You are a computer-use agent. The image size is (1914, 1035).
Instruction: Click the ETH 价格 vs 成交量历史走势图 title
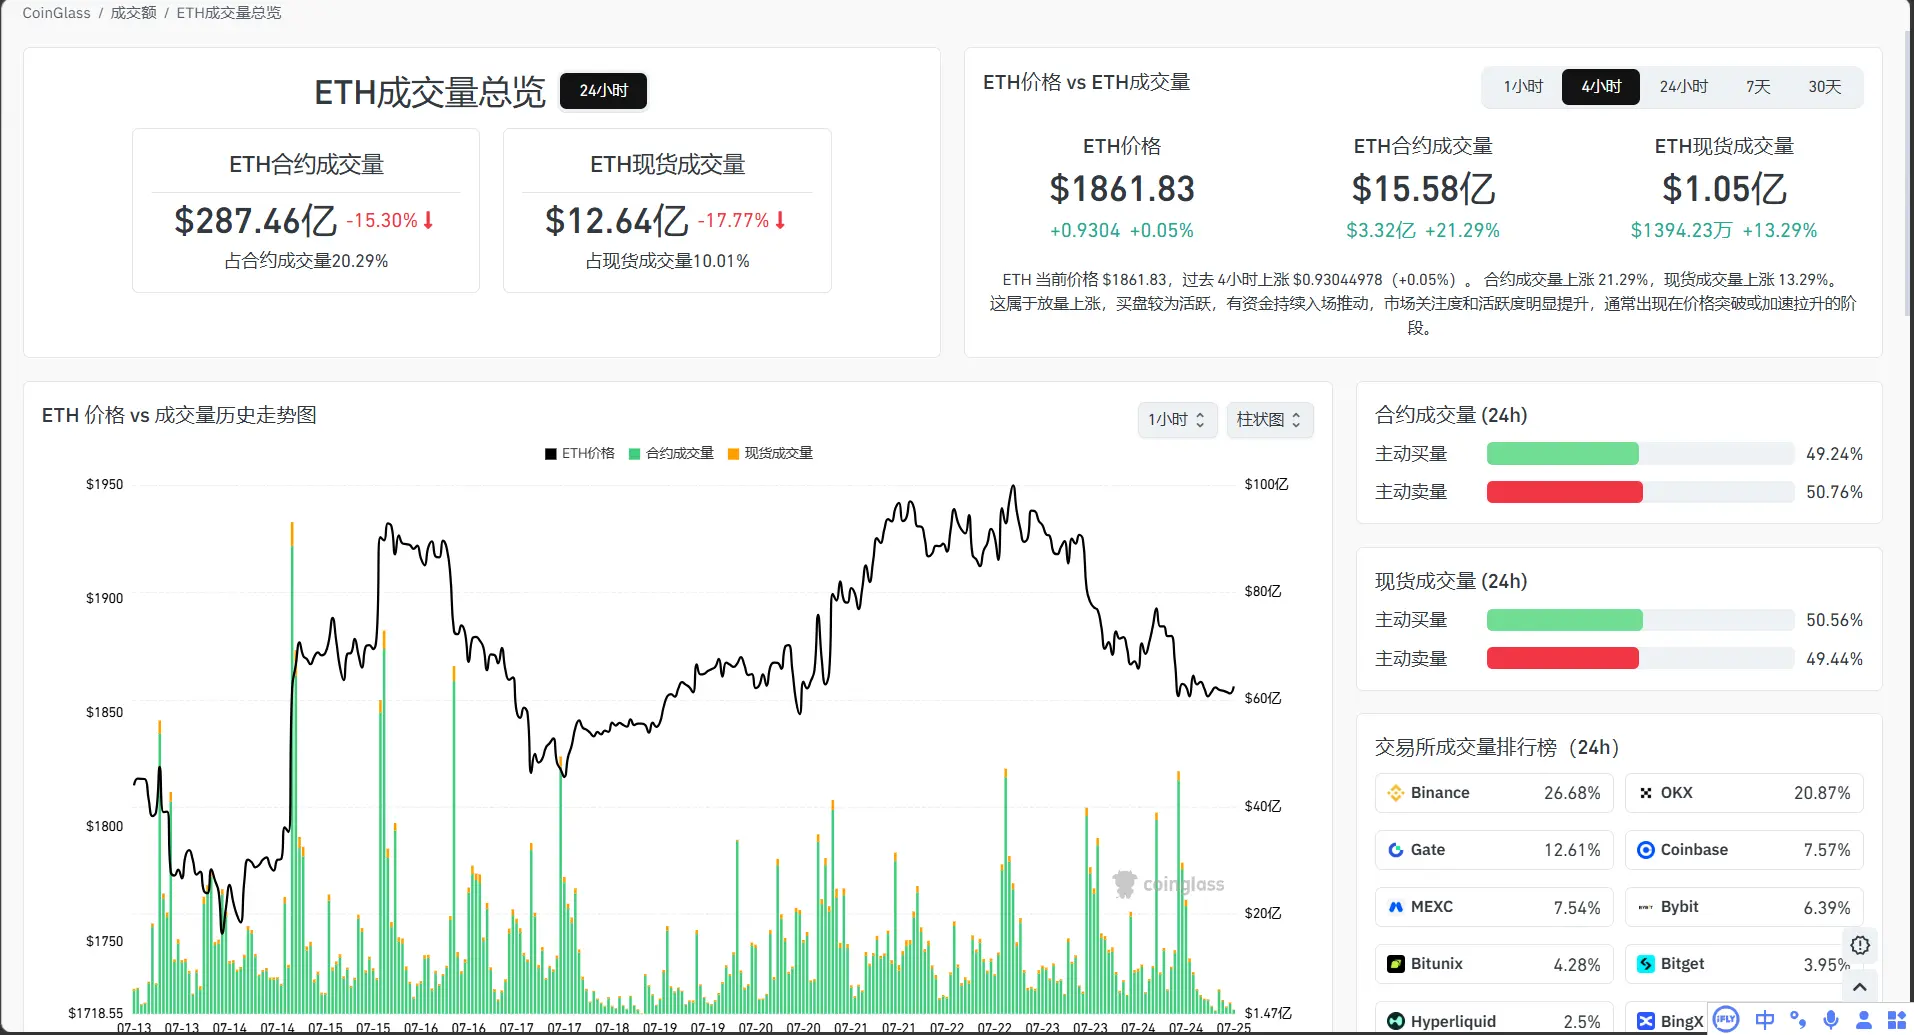(x=179, y=415)
